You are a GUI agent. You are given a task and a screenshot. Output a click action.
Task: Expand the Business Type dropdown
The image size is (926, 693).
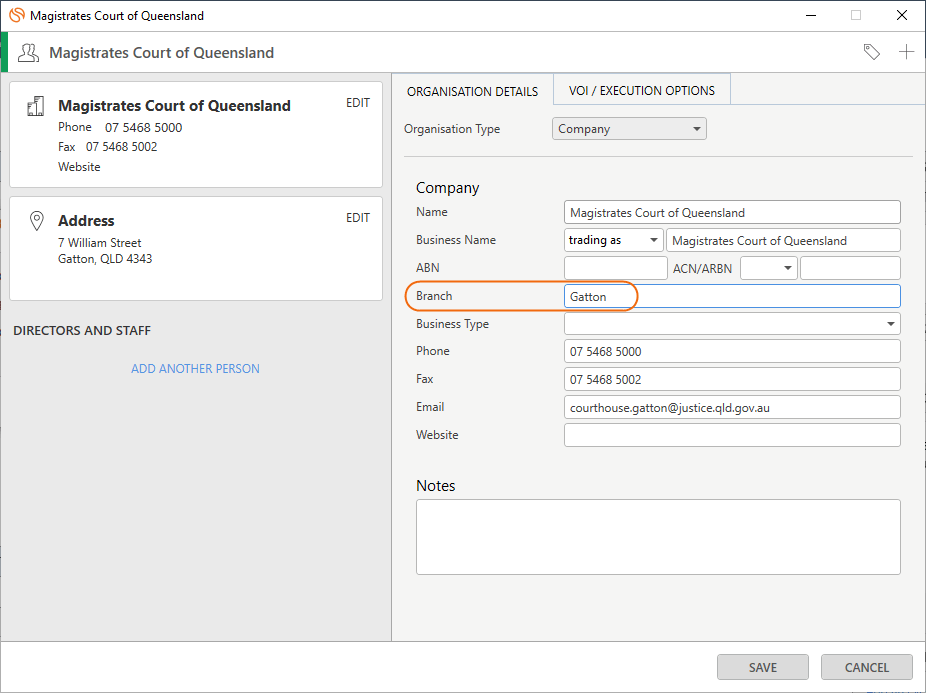[732, 324]
